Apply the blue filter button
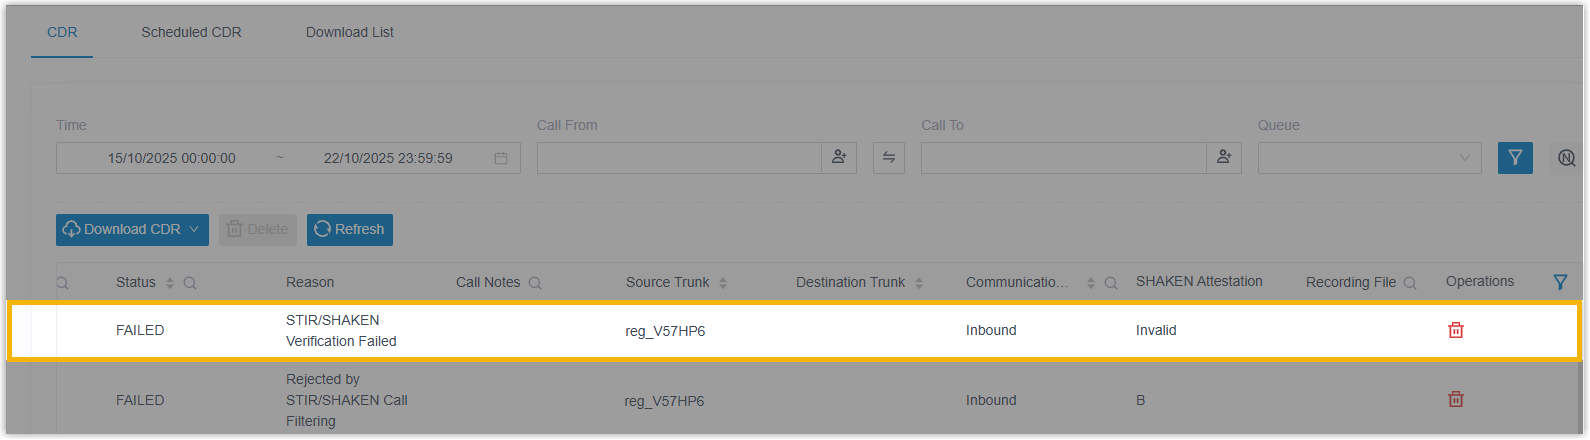The image size is (1590, 440). (1514, 158)
